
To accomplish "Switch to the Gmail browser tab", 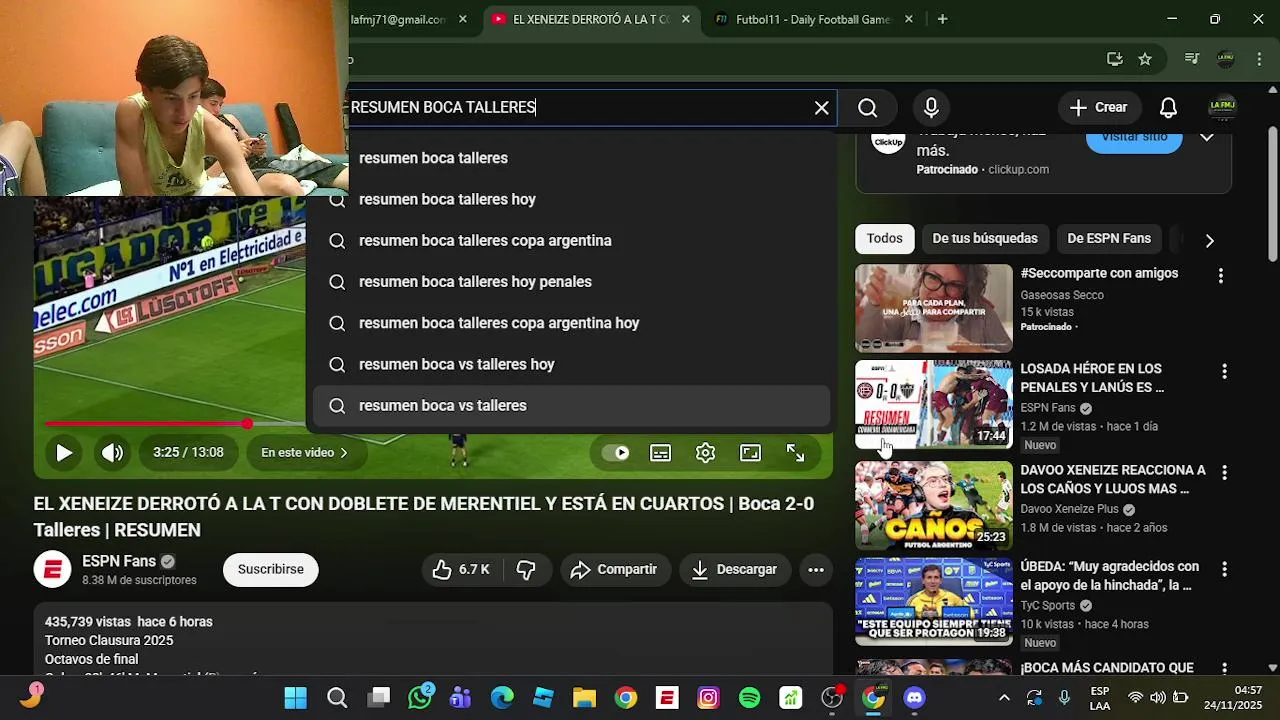I will point(398,19).
